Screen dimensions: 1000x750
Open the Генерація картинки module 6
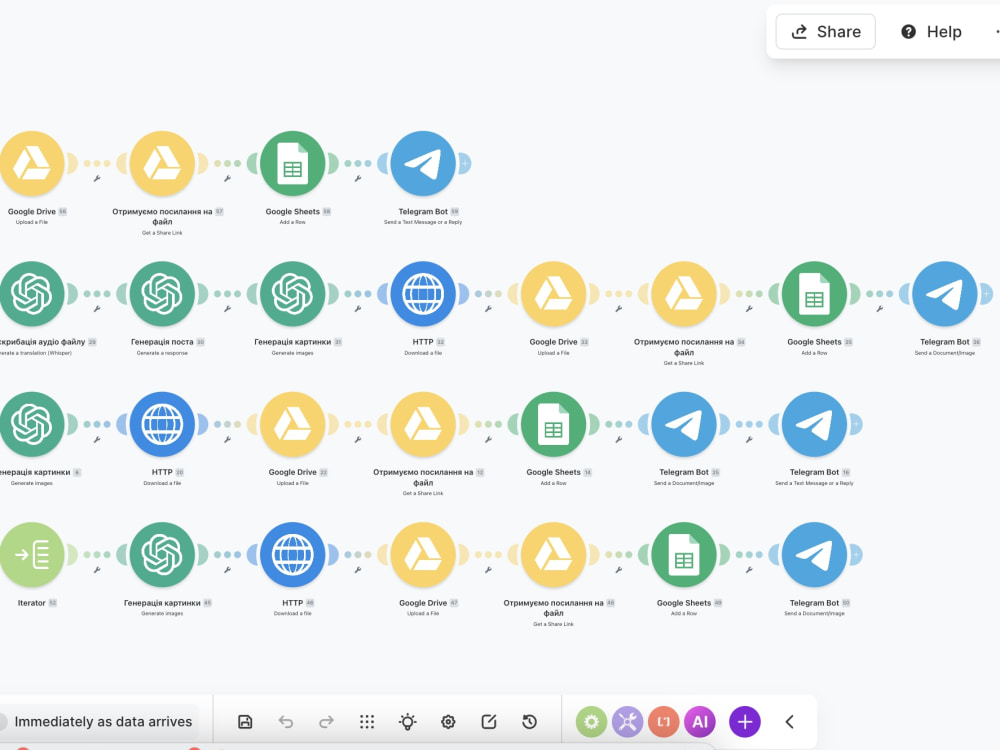tap(32, 424)
